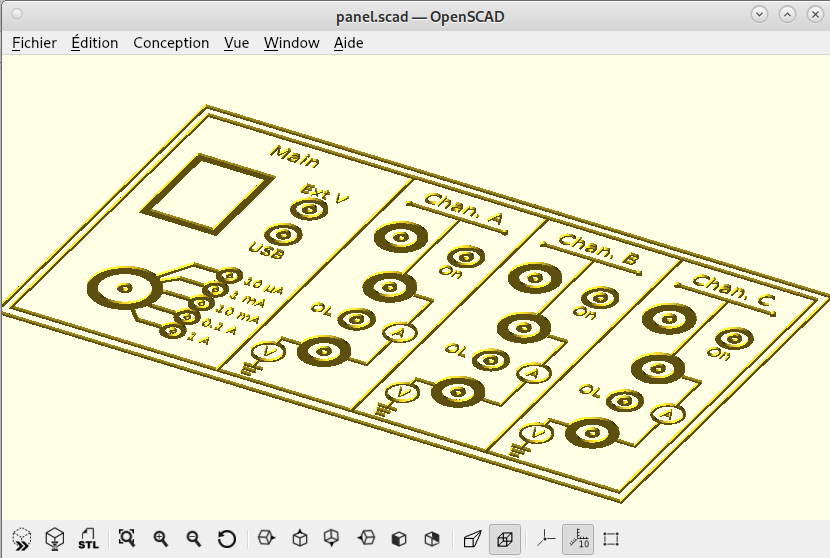Toggle the Show Axes icon

tap(545, 539)
